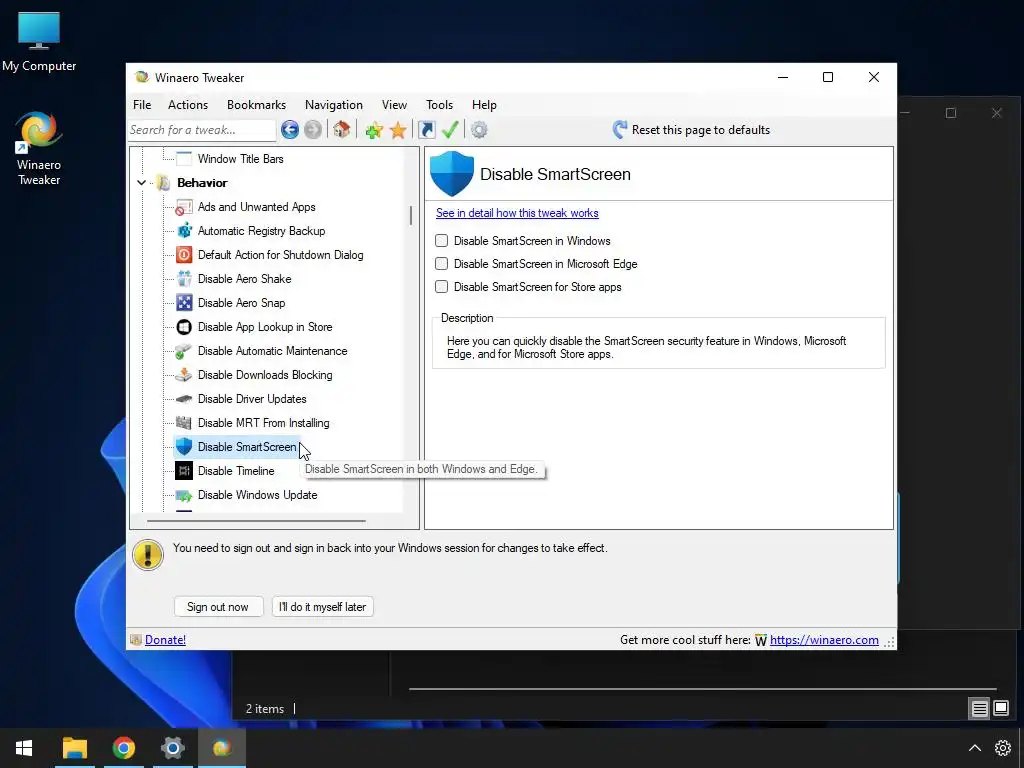Launch Chrome from the taskbar
Screen dimensions: 1024x768
[x=123, y=748]
